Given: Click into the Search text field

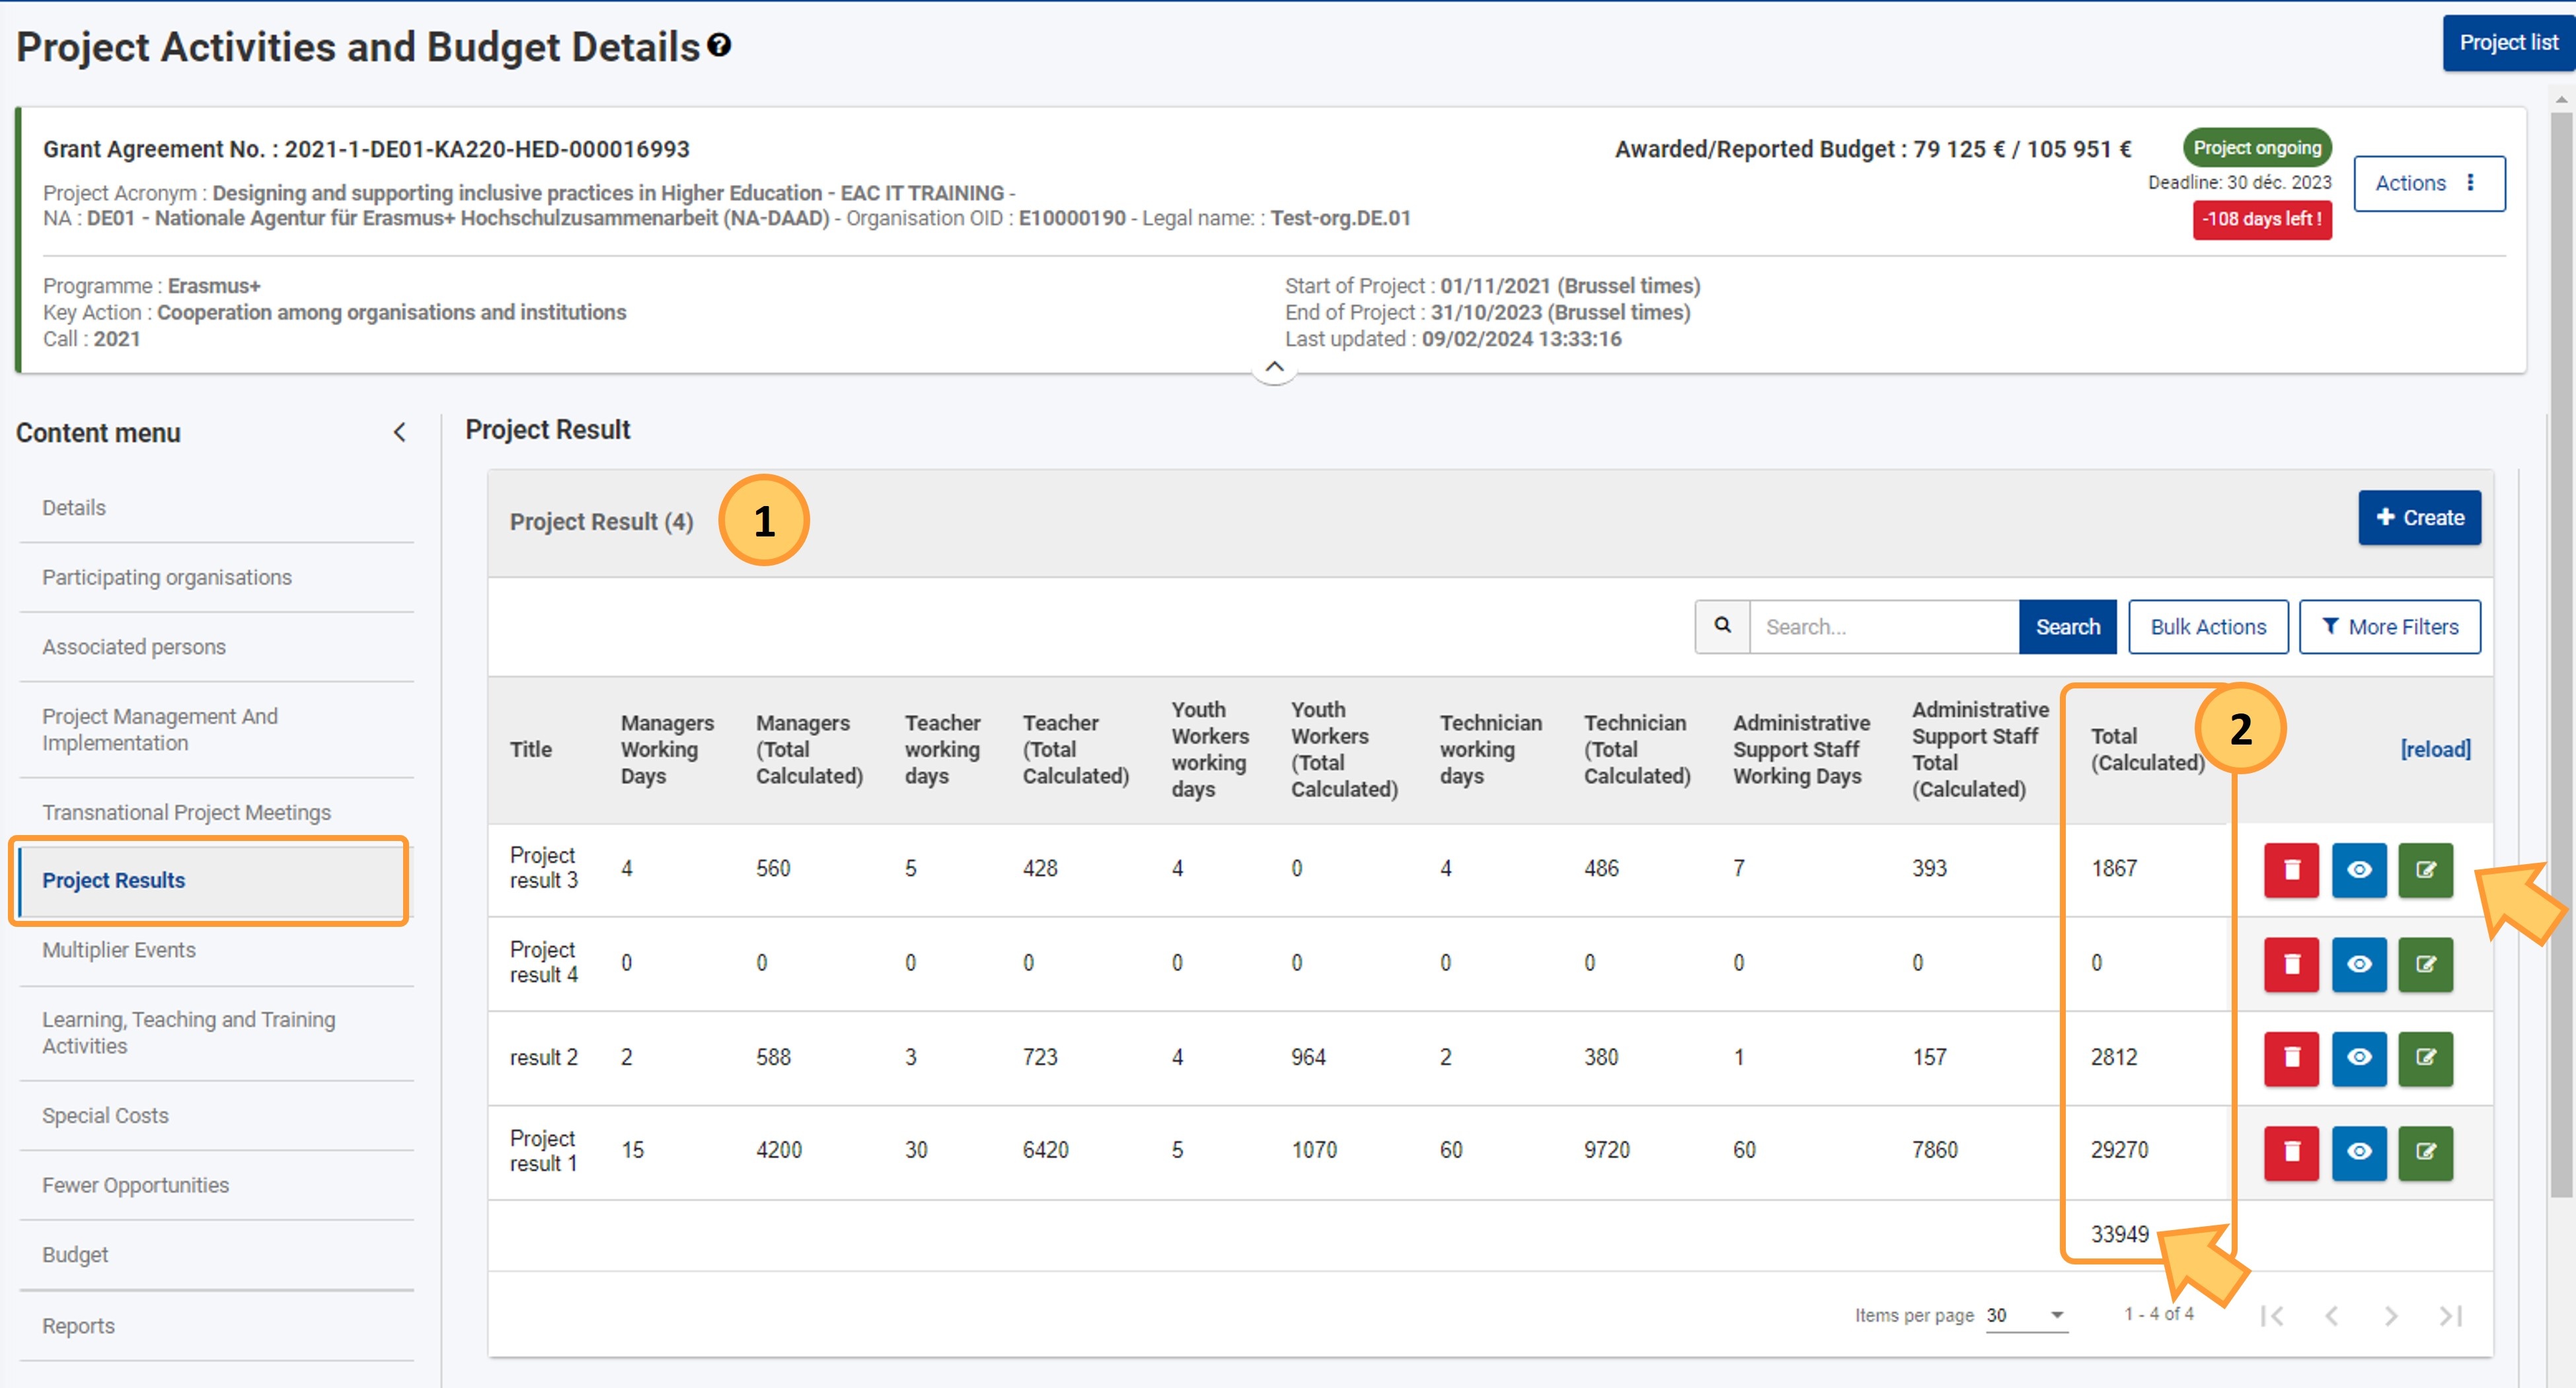Looking at the screenshot, I should 1884,627.
